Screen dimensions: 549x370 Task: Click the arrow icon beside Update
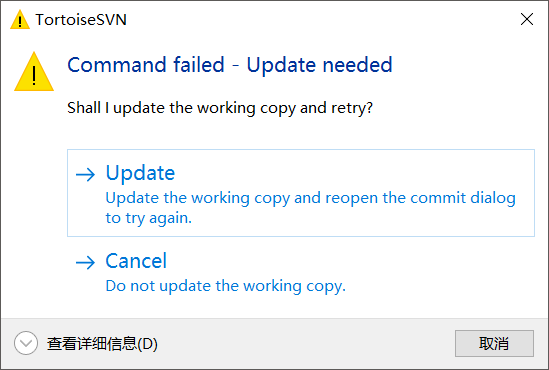coord(85,174)
